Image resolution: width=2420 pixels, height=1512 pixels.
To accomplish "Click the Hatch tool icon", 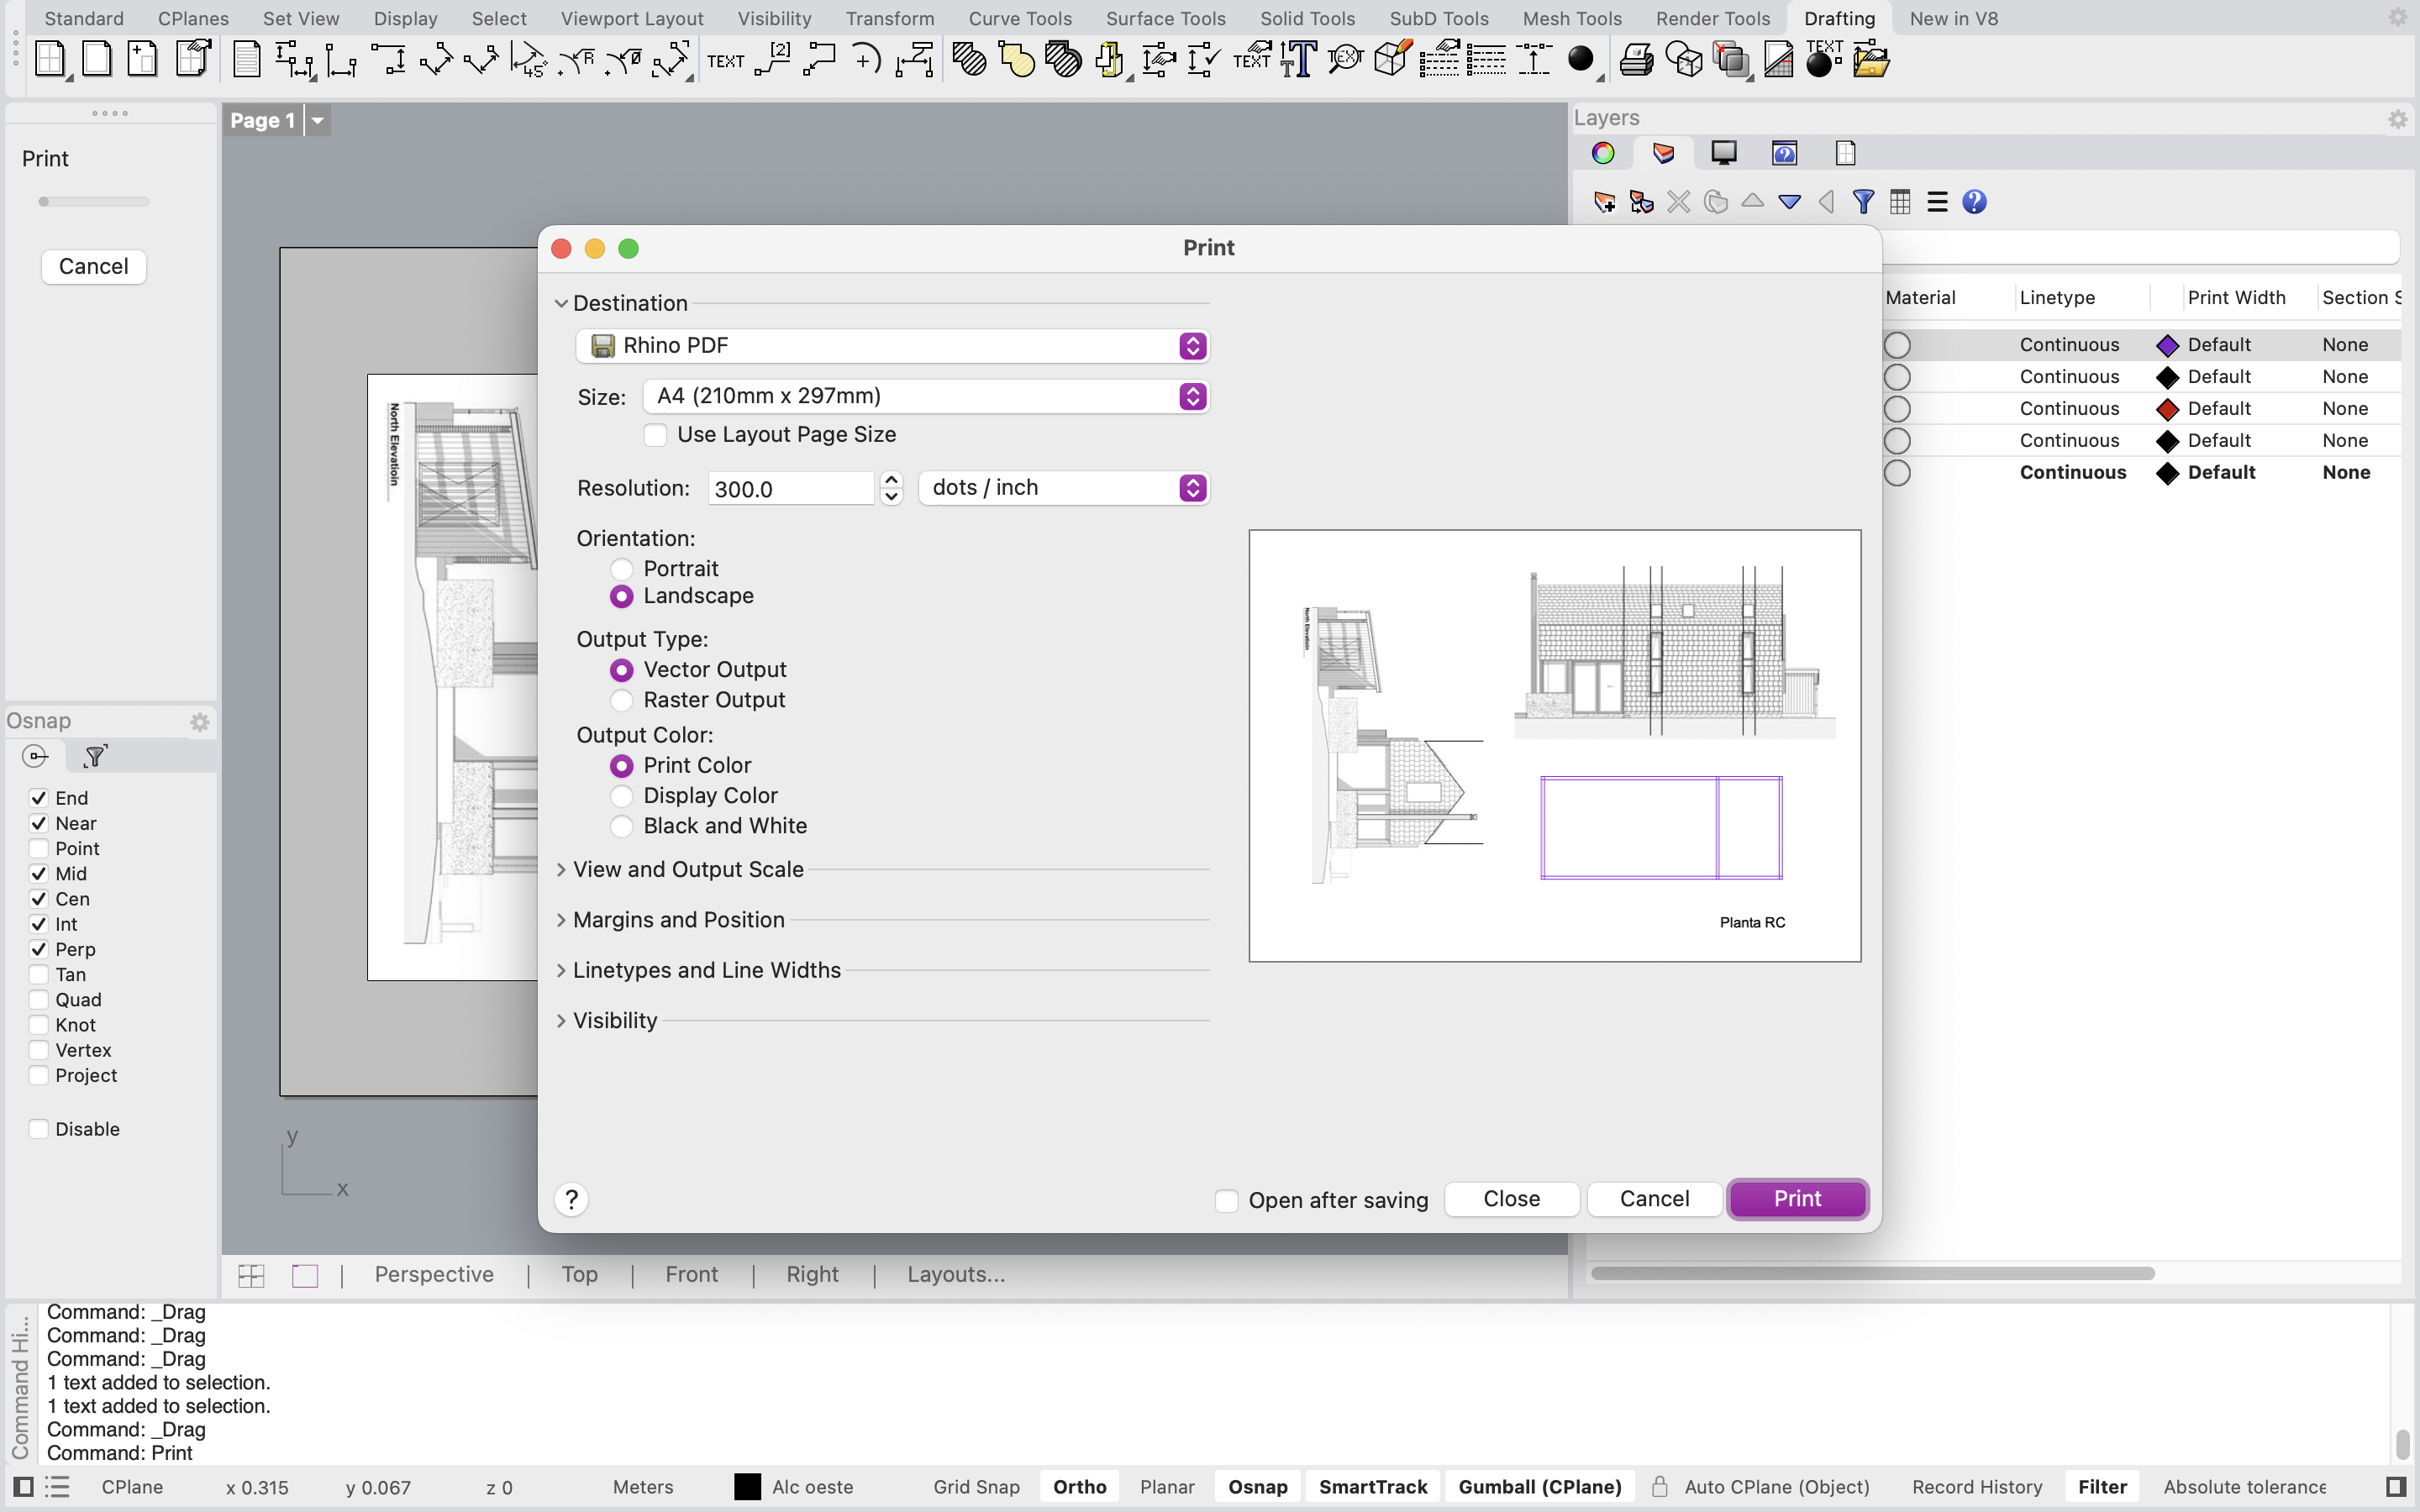I will [x=968, y=61].
